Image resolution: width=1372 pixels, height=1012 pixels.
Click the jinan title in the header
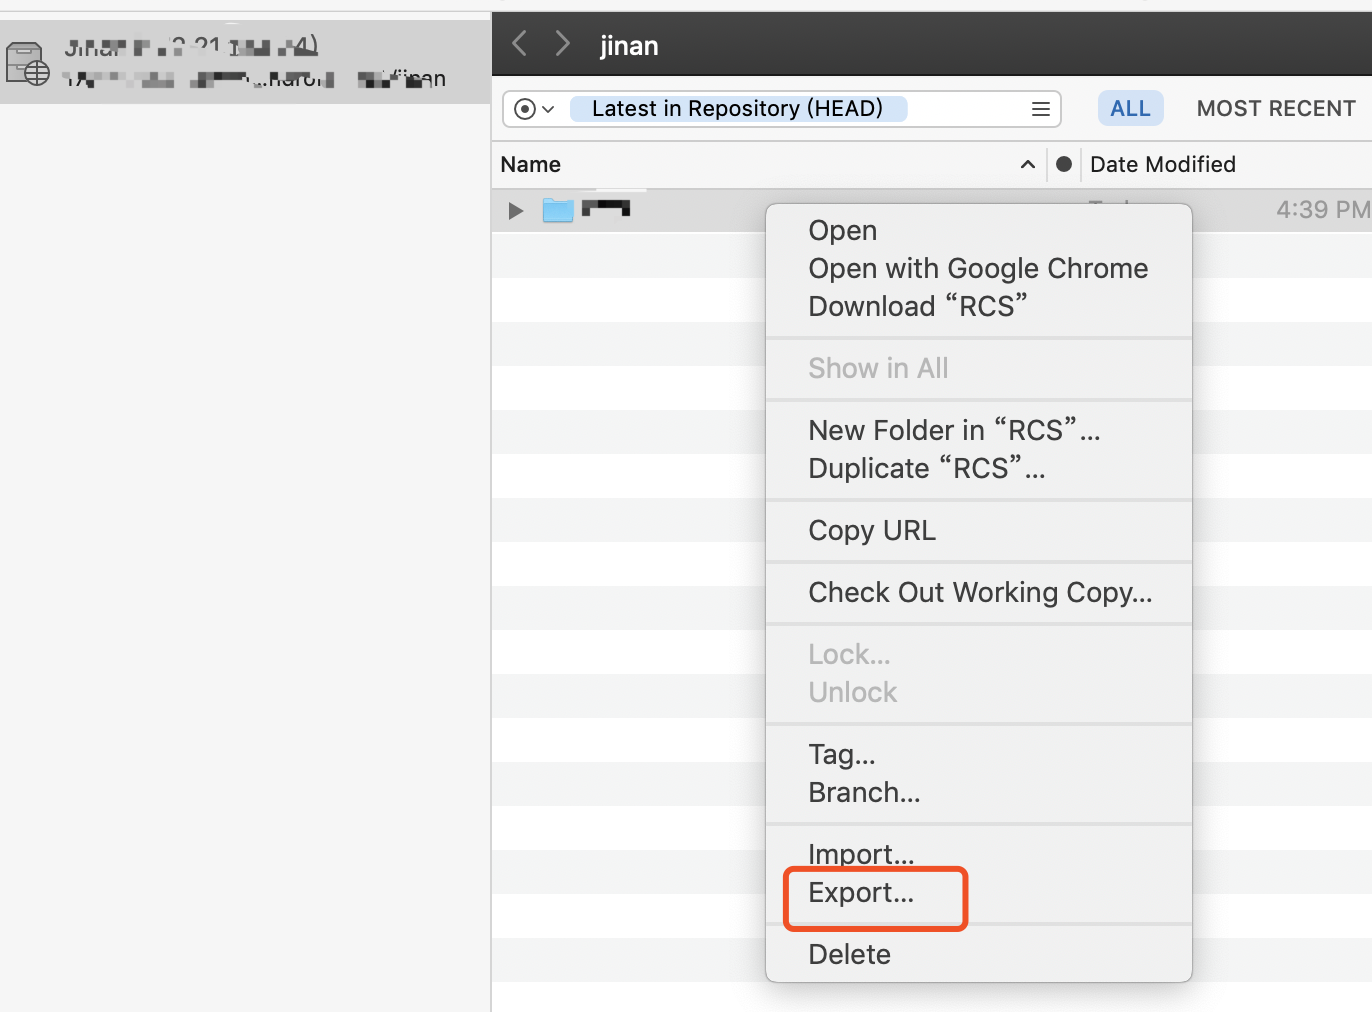(629, 46)
